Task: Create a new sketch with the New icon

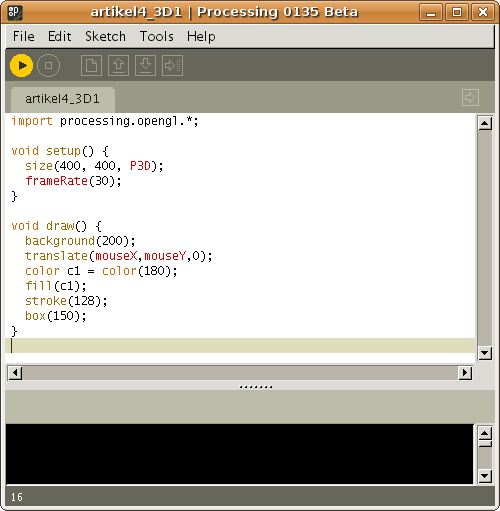Action: [x=91, y=66]
